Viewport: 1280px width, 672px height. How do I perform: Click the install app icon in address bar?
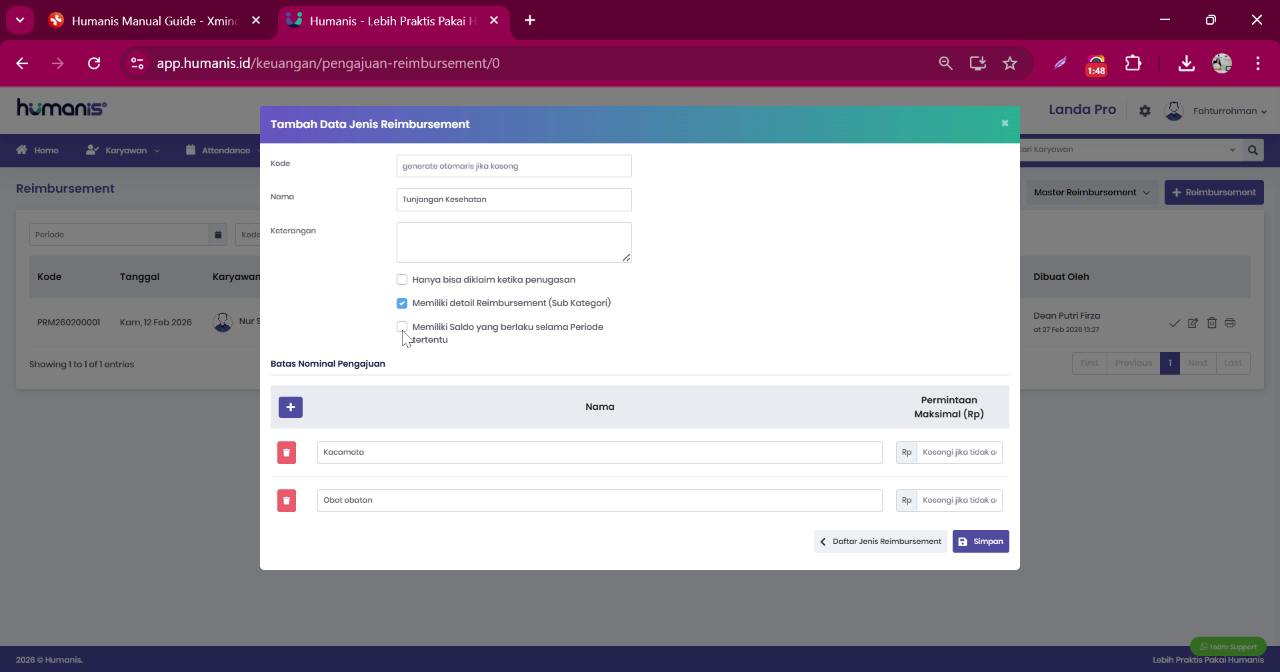[978, 63]
